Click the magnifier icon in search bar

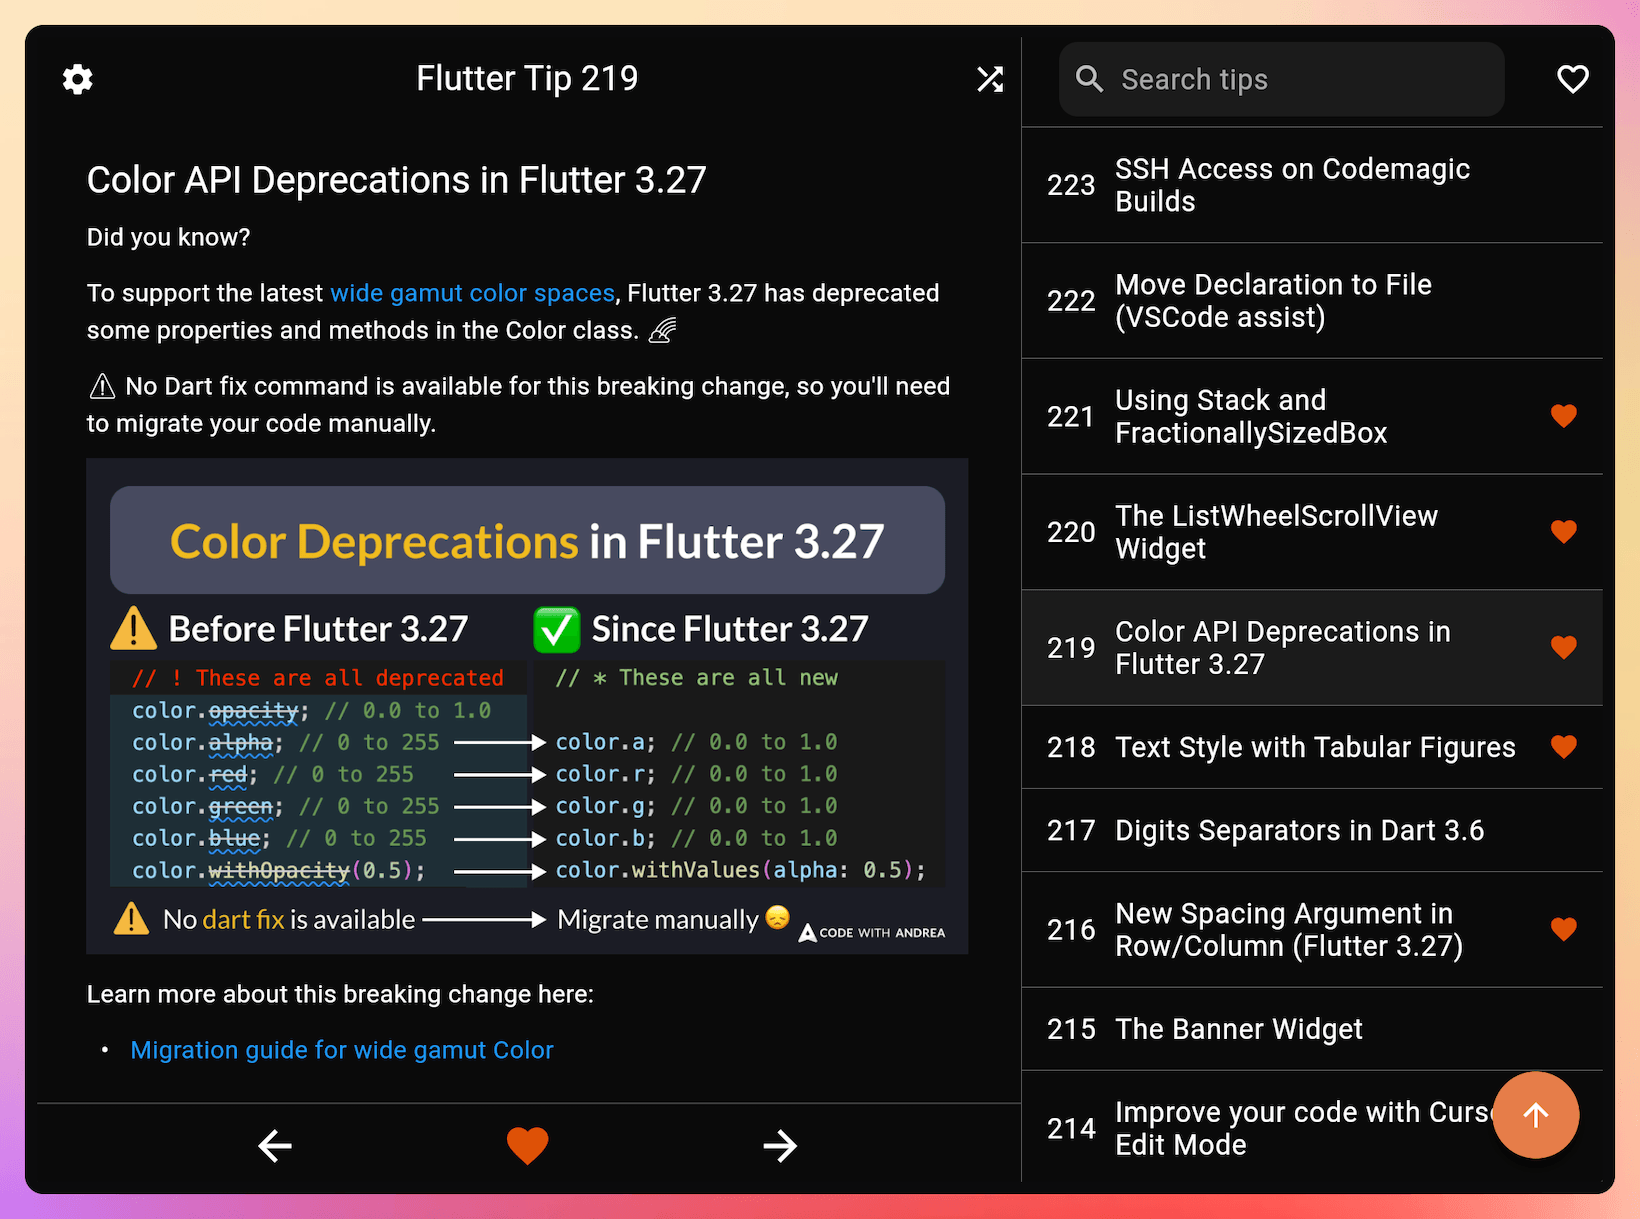(1090, 78)
